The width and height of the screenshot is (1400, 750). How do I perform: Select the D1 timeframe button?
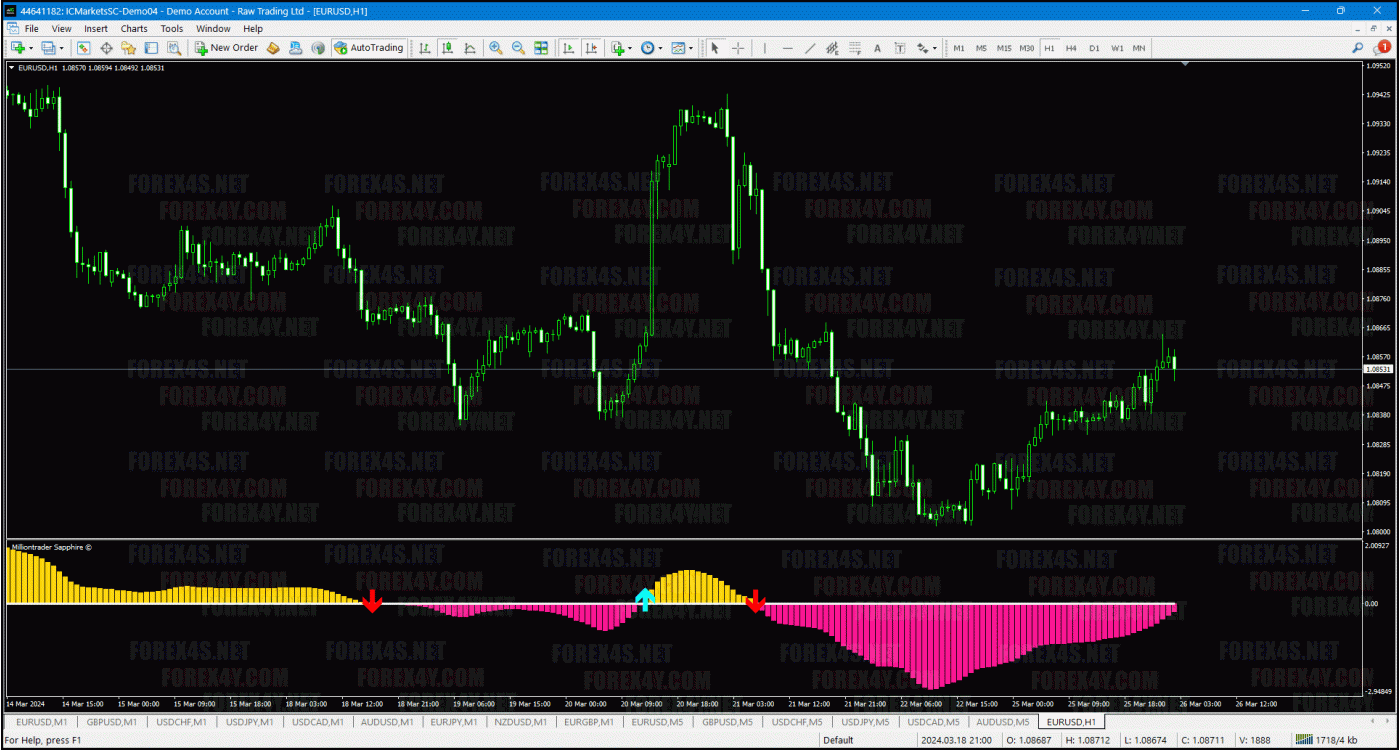pyautogui.click(x=1092, y=47)
